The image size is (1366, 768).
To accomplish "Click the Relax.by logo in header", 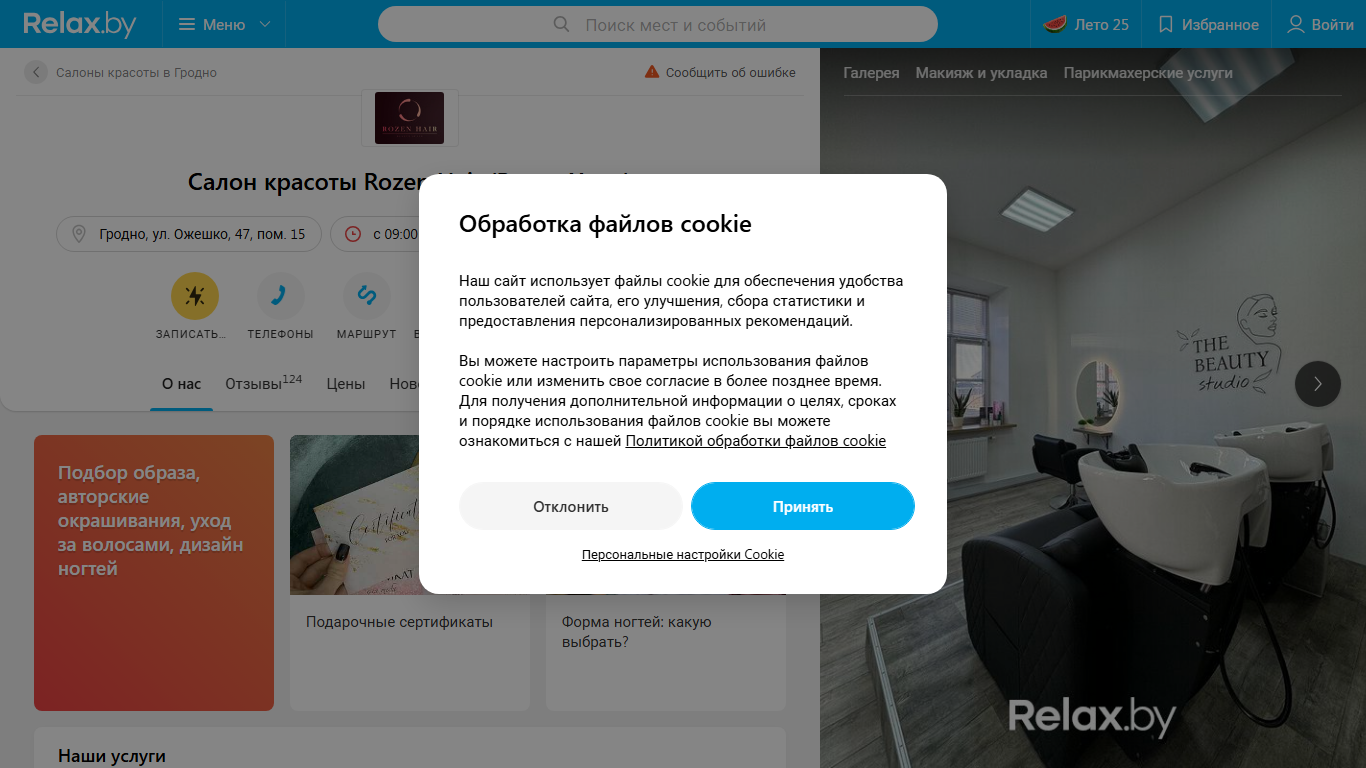I will (x=80, y=24).
